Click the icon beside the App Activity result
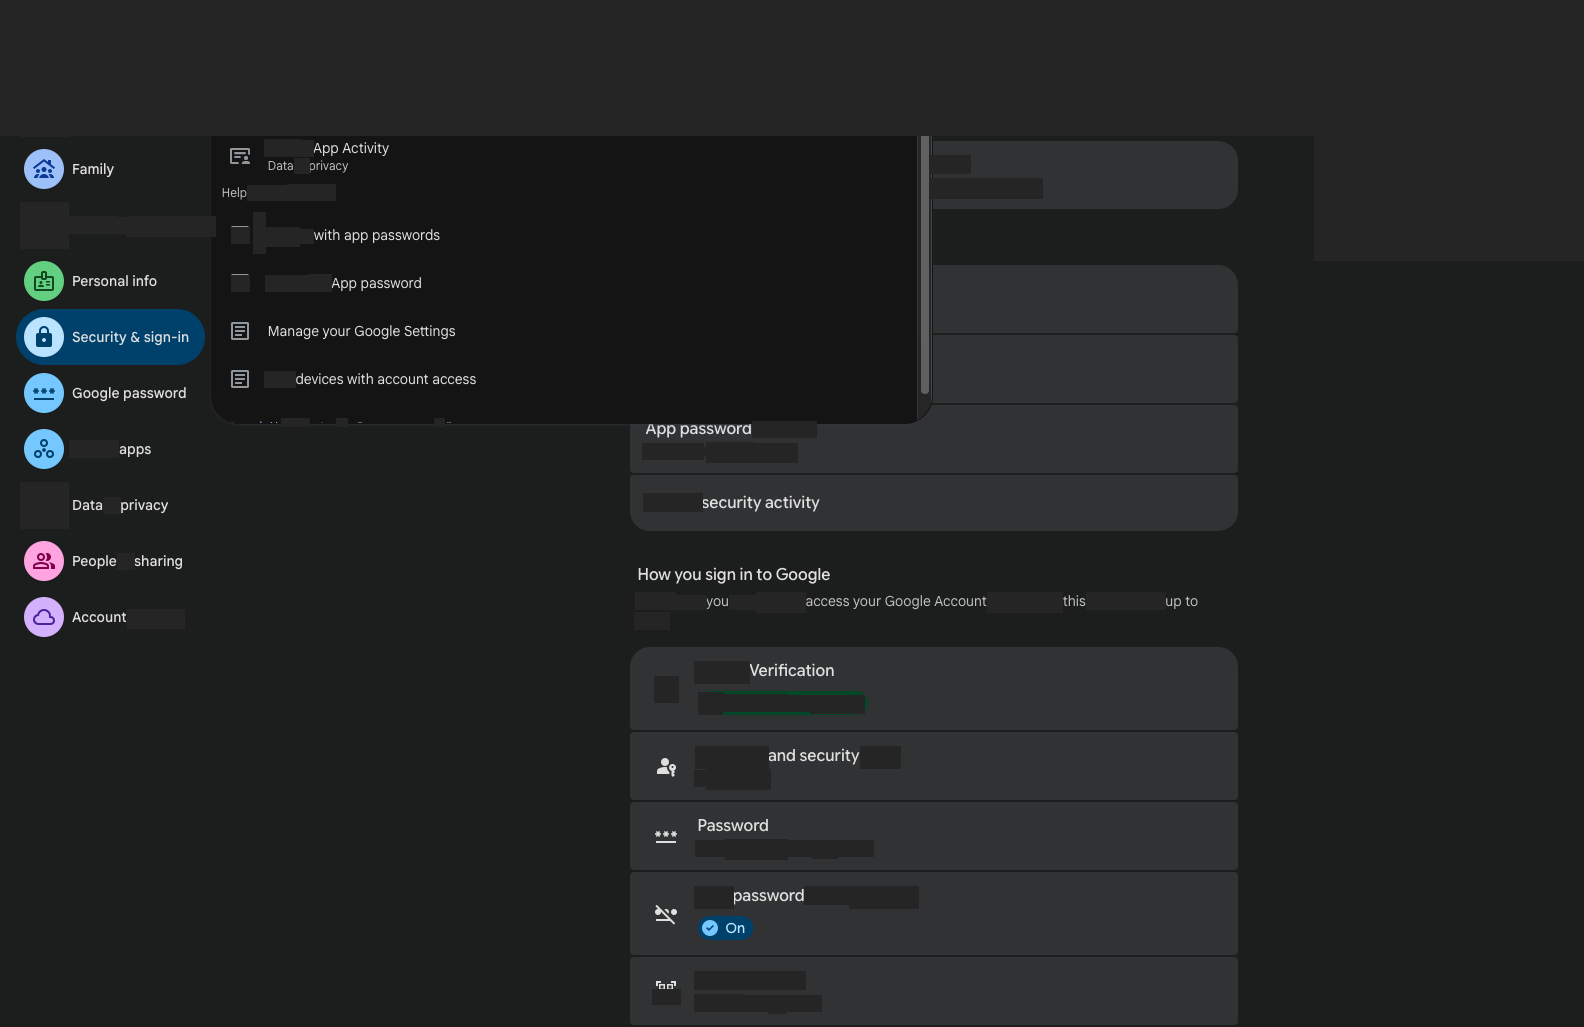The image size is (1584, 1027). [240, 156]
